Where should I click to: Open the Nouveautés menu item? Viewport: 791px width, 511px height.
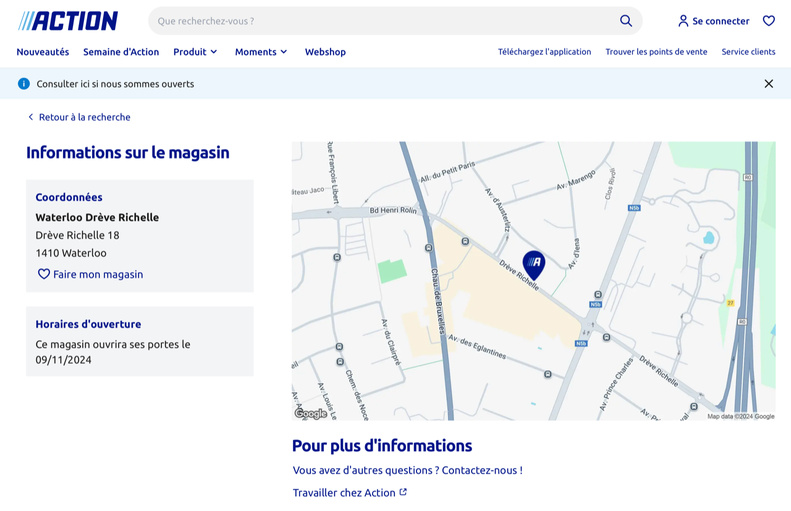pos(43,52)
